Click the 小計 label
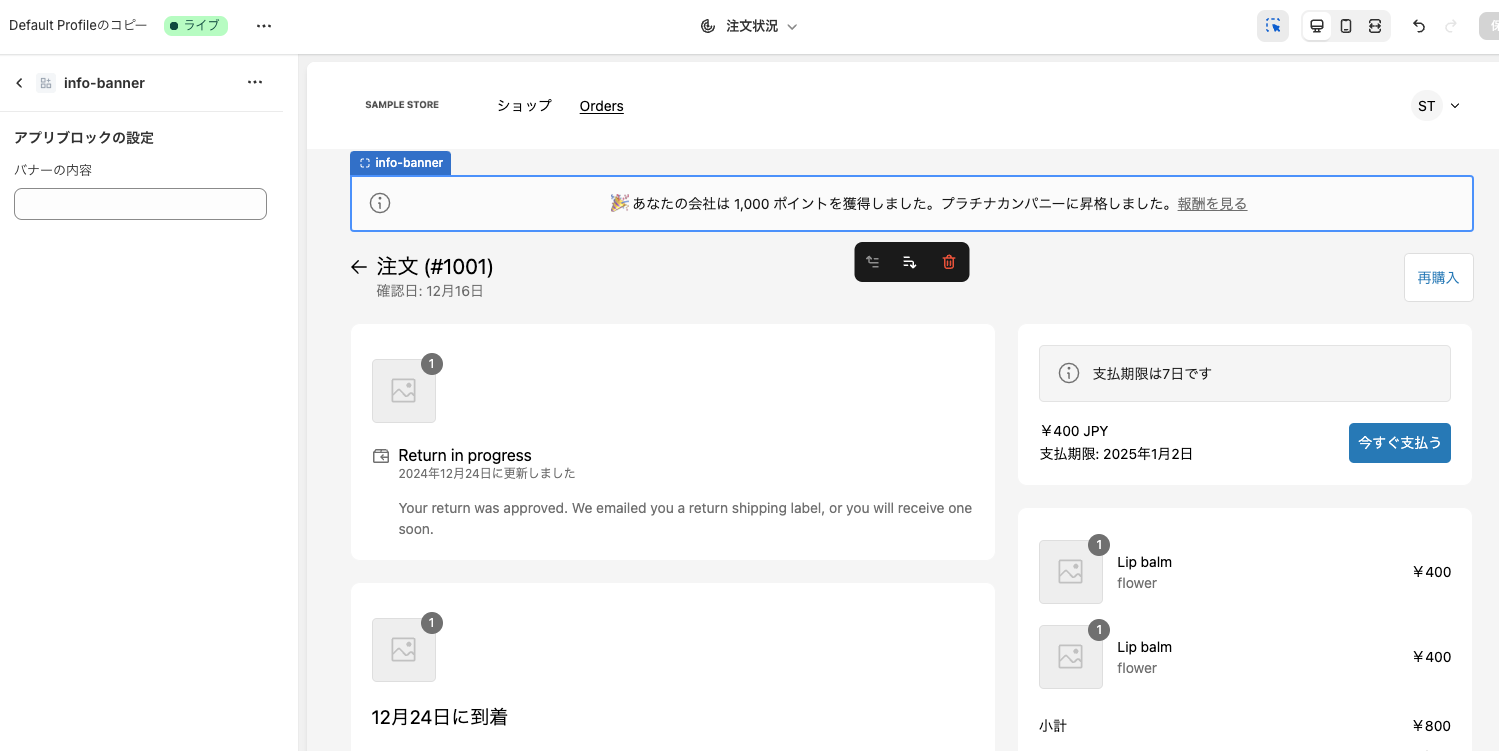The height and width of the screenshot is (751, 1499). point(1053,726)
